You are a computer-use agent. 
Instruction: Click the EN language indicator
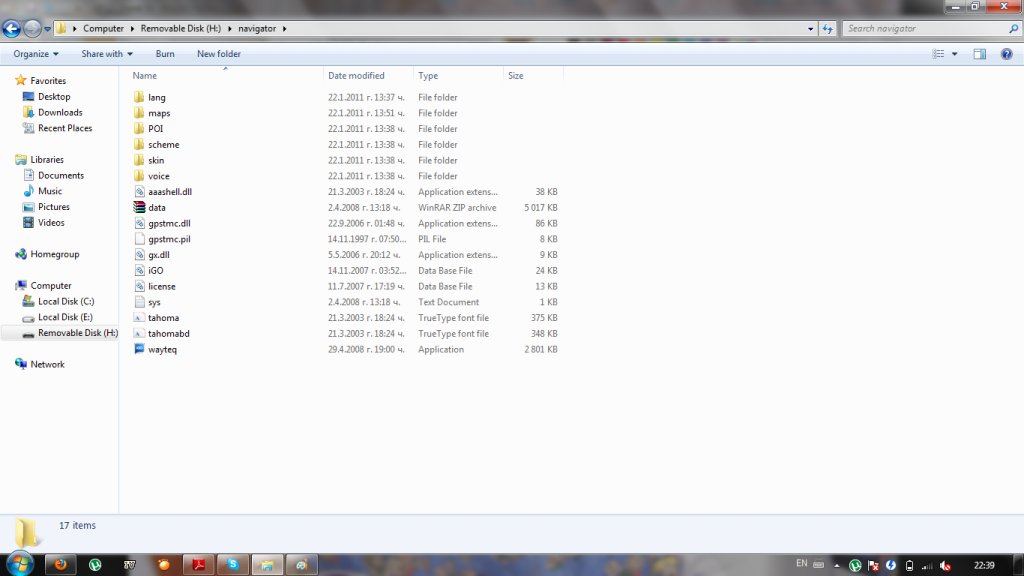click(x=801, y=564)
